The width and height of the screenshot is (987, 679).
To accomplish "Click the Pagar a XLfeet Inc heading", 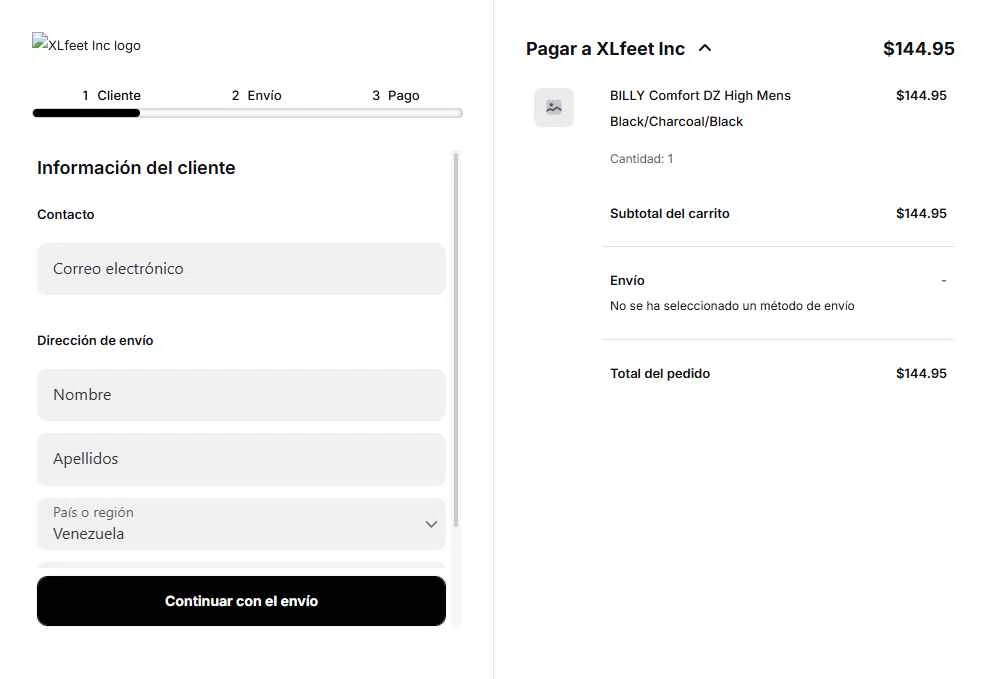I will pyautogui.click(x=605, y=48).
